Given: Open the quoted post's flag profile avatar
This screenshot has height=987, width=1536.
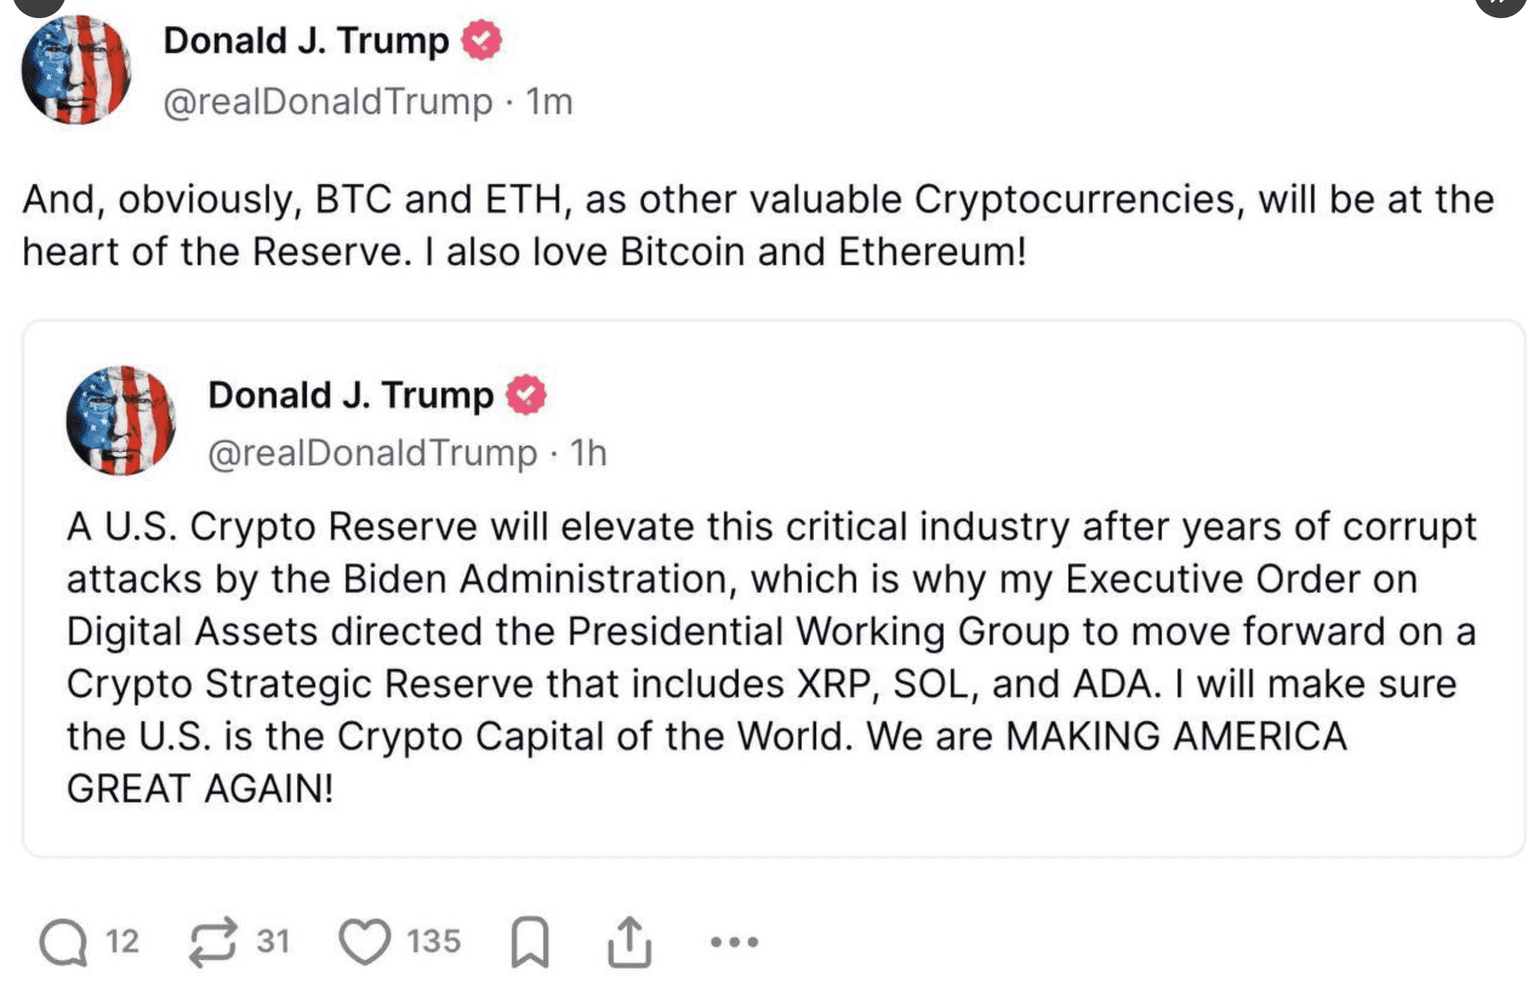Looking at the screenshot, I should (x=121, y=420).
